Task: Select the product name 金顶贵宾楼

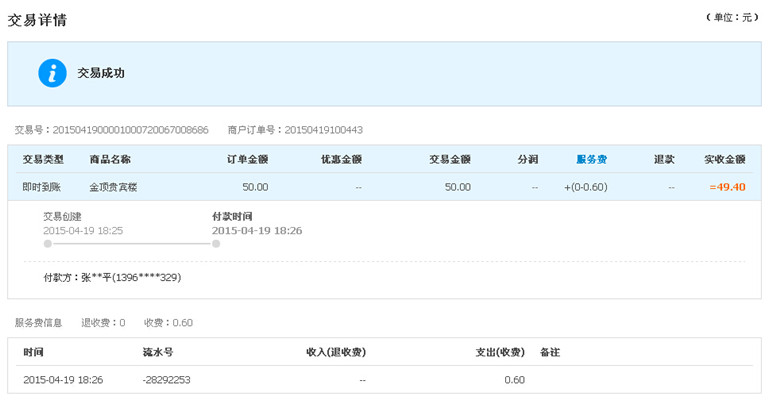Action: point(113,187)
